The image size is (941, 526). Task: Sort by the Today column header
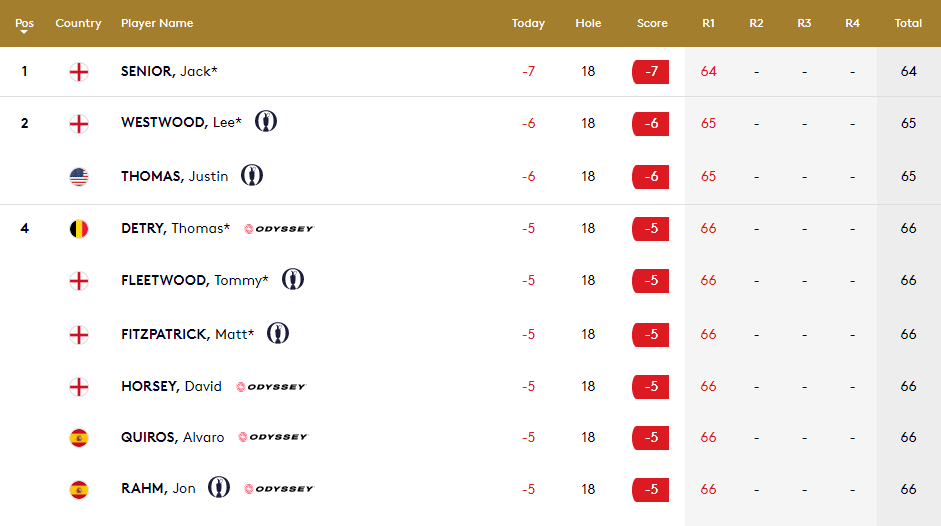(528, 23)
